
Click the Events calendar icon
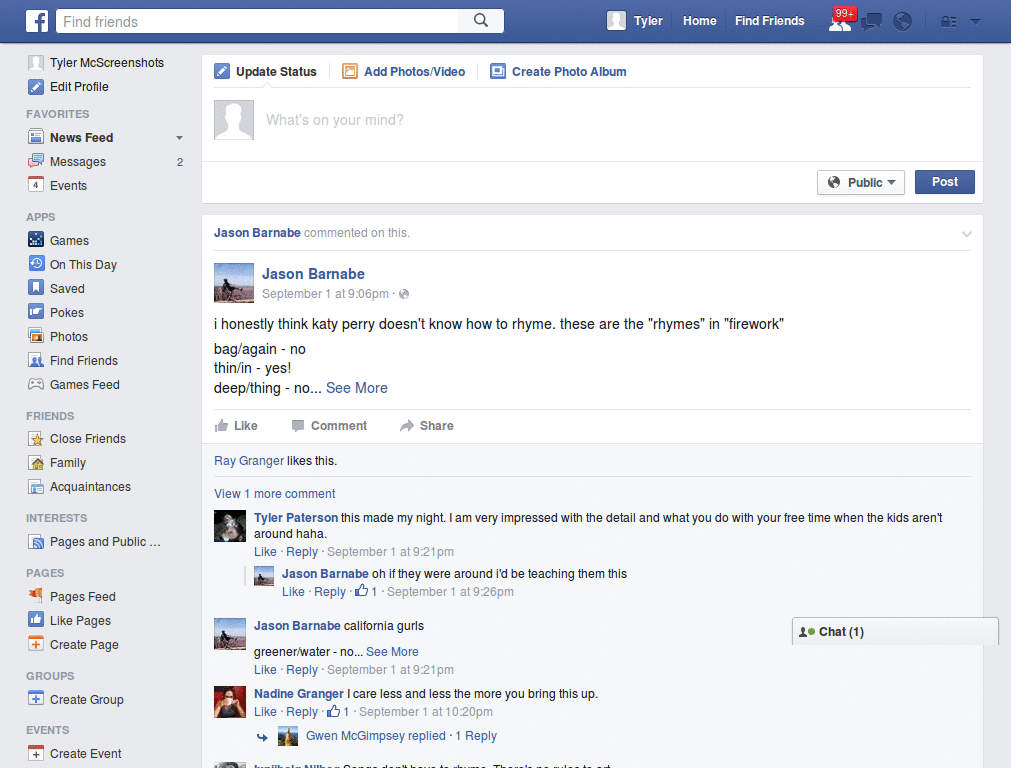pyautogui.click(x=36, y=185)
